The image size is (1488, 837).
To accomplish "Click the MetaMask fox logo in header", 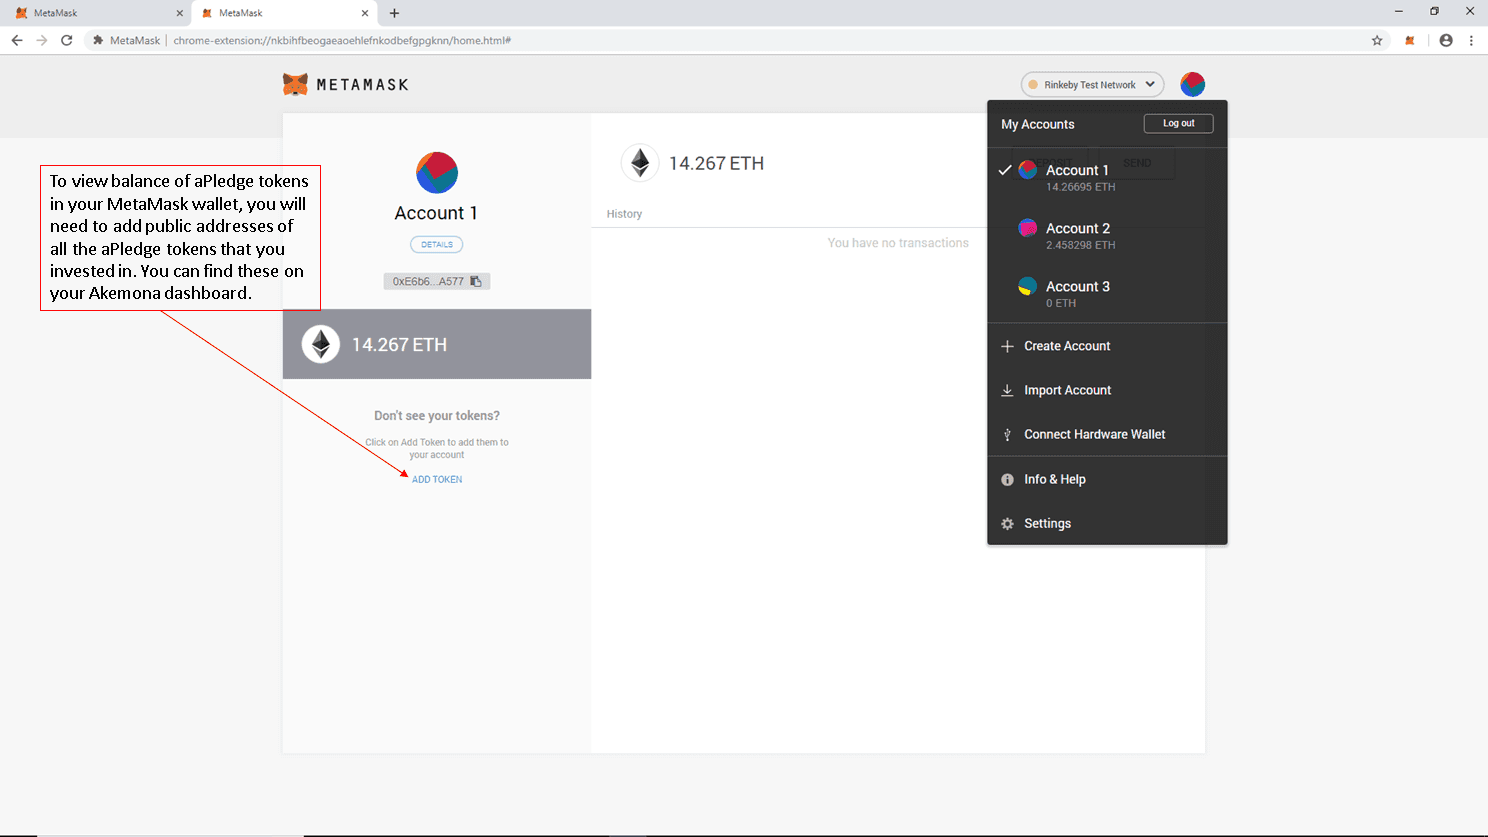I will 295,84.
